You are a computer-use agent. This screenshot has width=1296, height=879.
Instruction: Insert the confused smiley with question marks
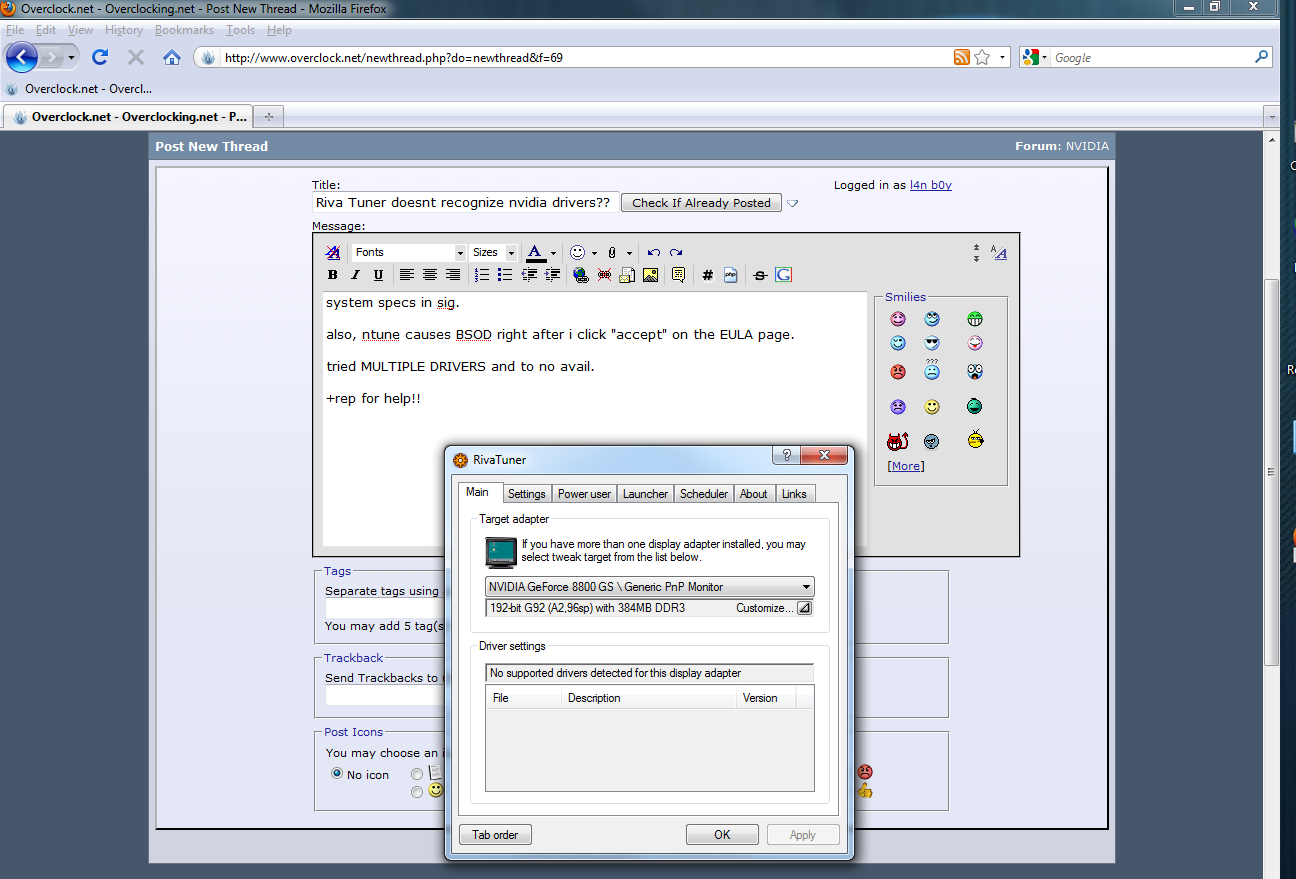pos(932,369)
